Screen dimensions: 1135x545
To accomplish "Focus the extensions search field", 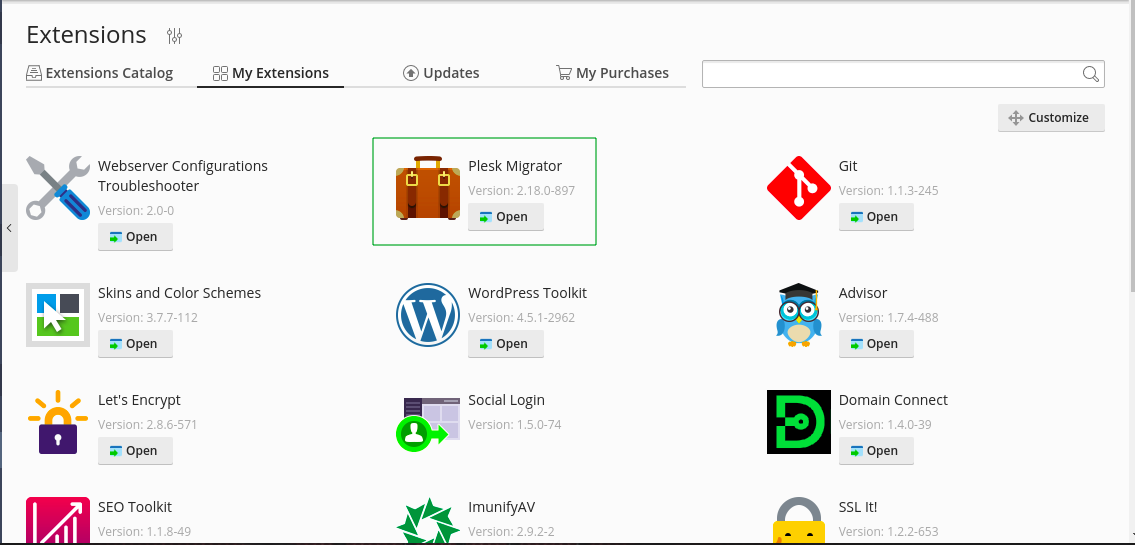I will (x=903, y=74).
